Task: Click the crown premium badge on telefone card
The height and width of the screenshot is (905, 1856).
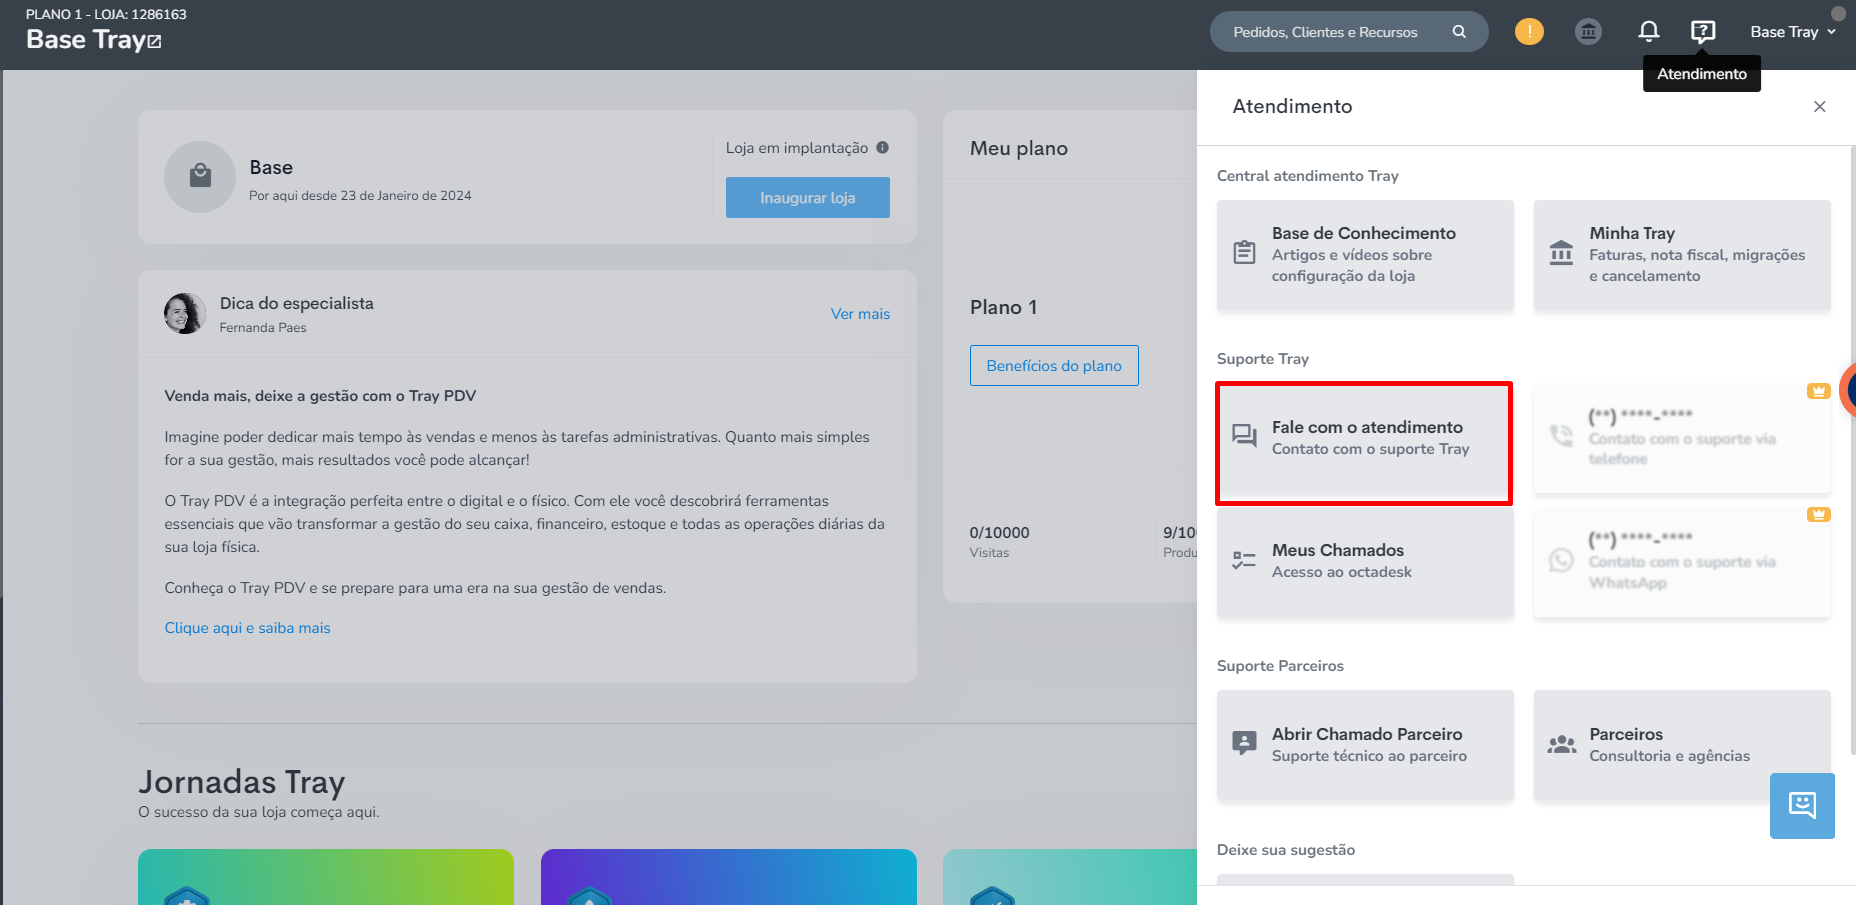Action: click(1818, 391)
